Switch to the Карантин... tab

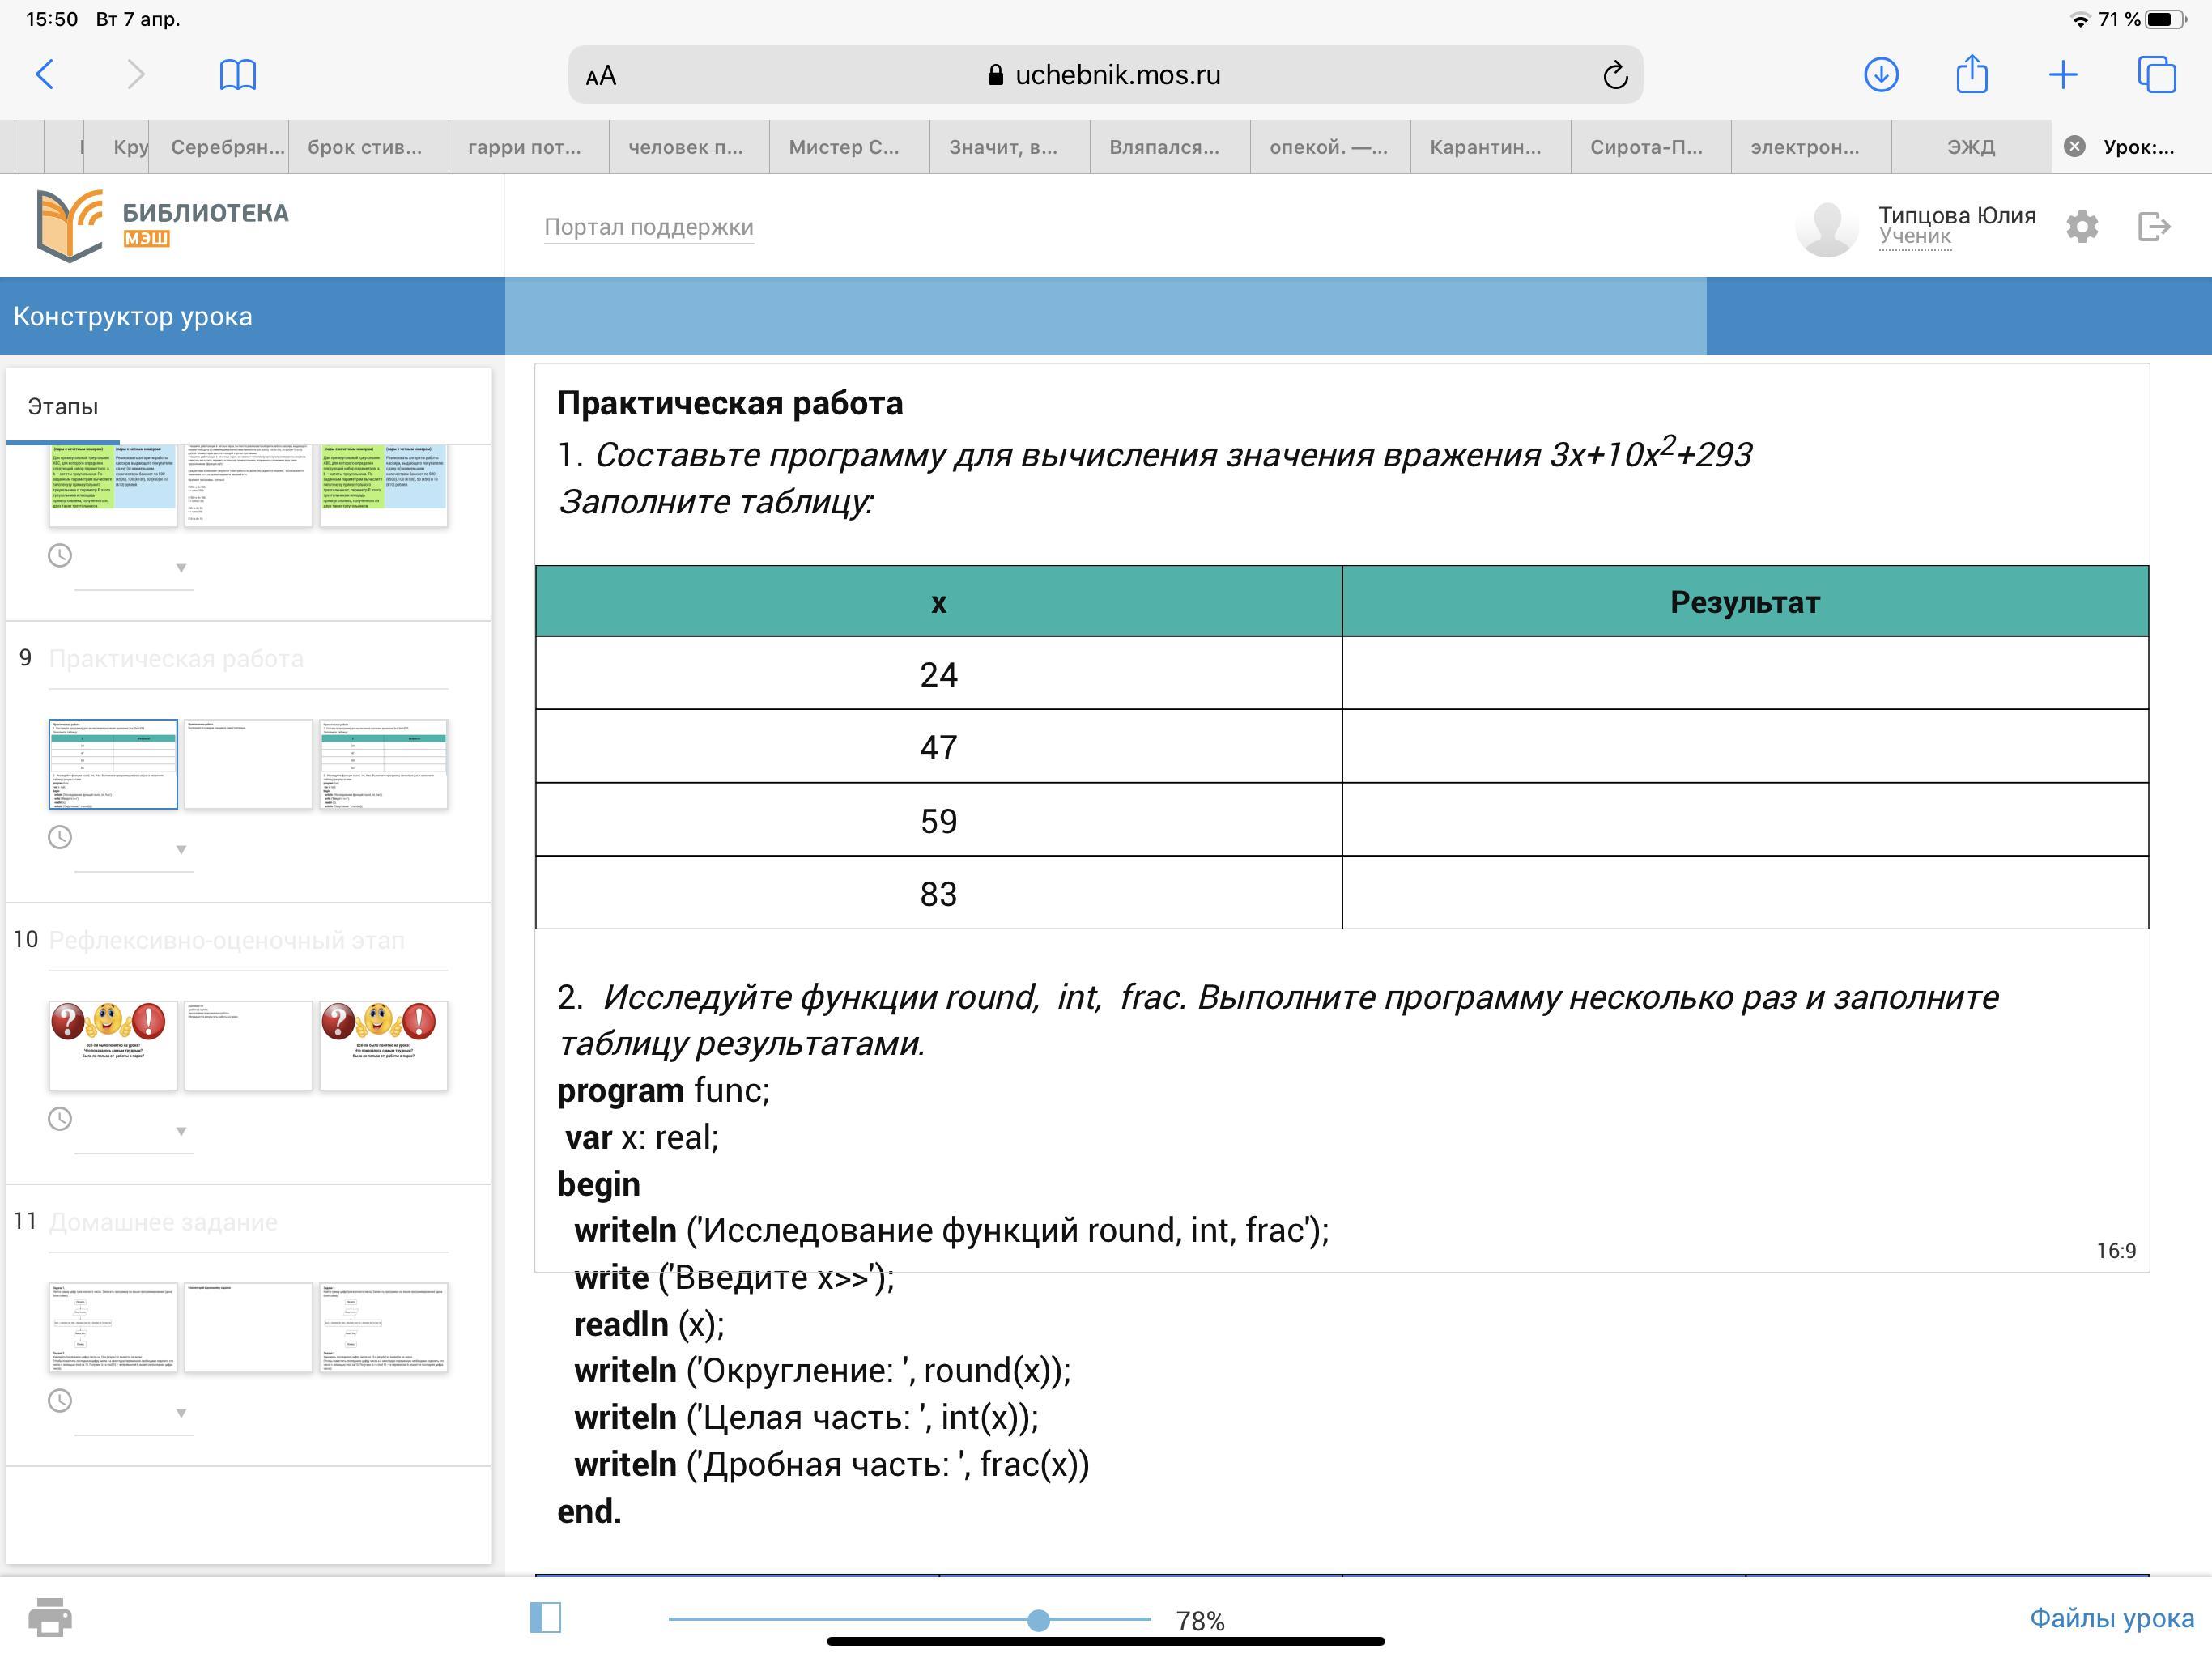coord(1489,147)
